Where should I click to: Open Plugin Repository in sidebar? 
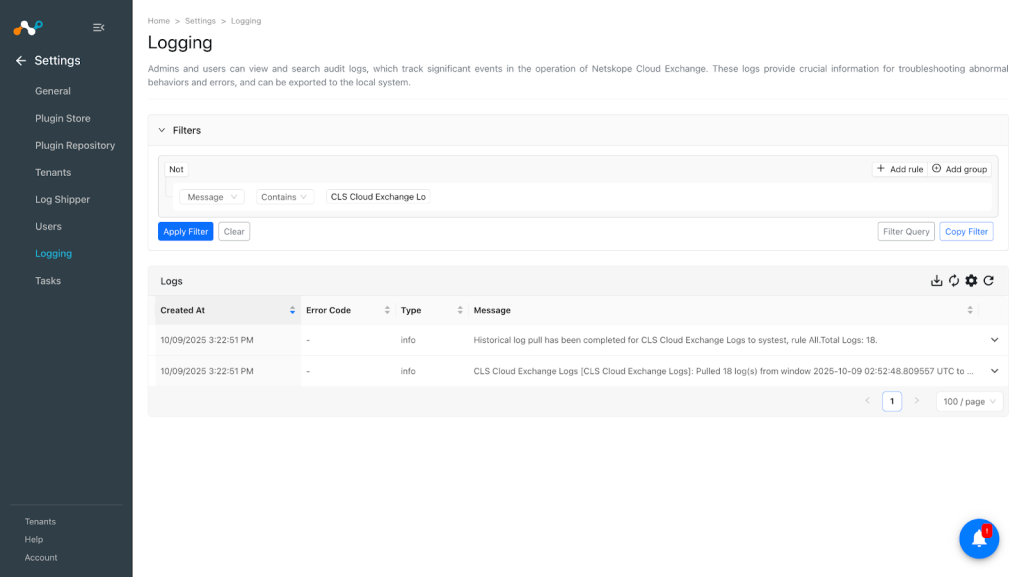[x=75, y=146]
